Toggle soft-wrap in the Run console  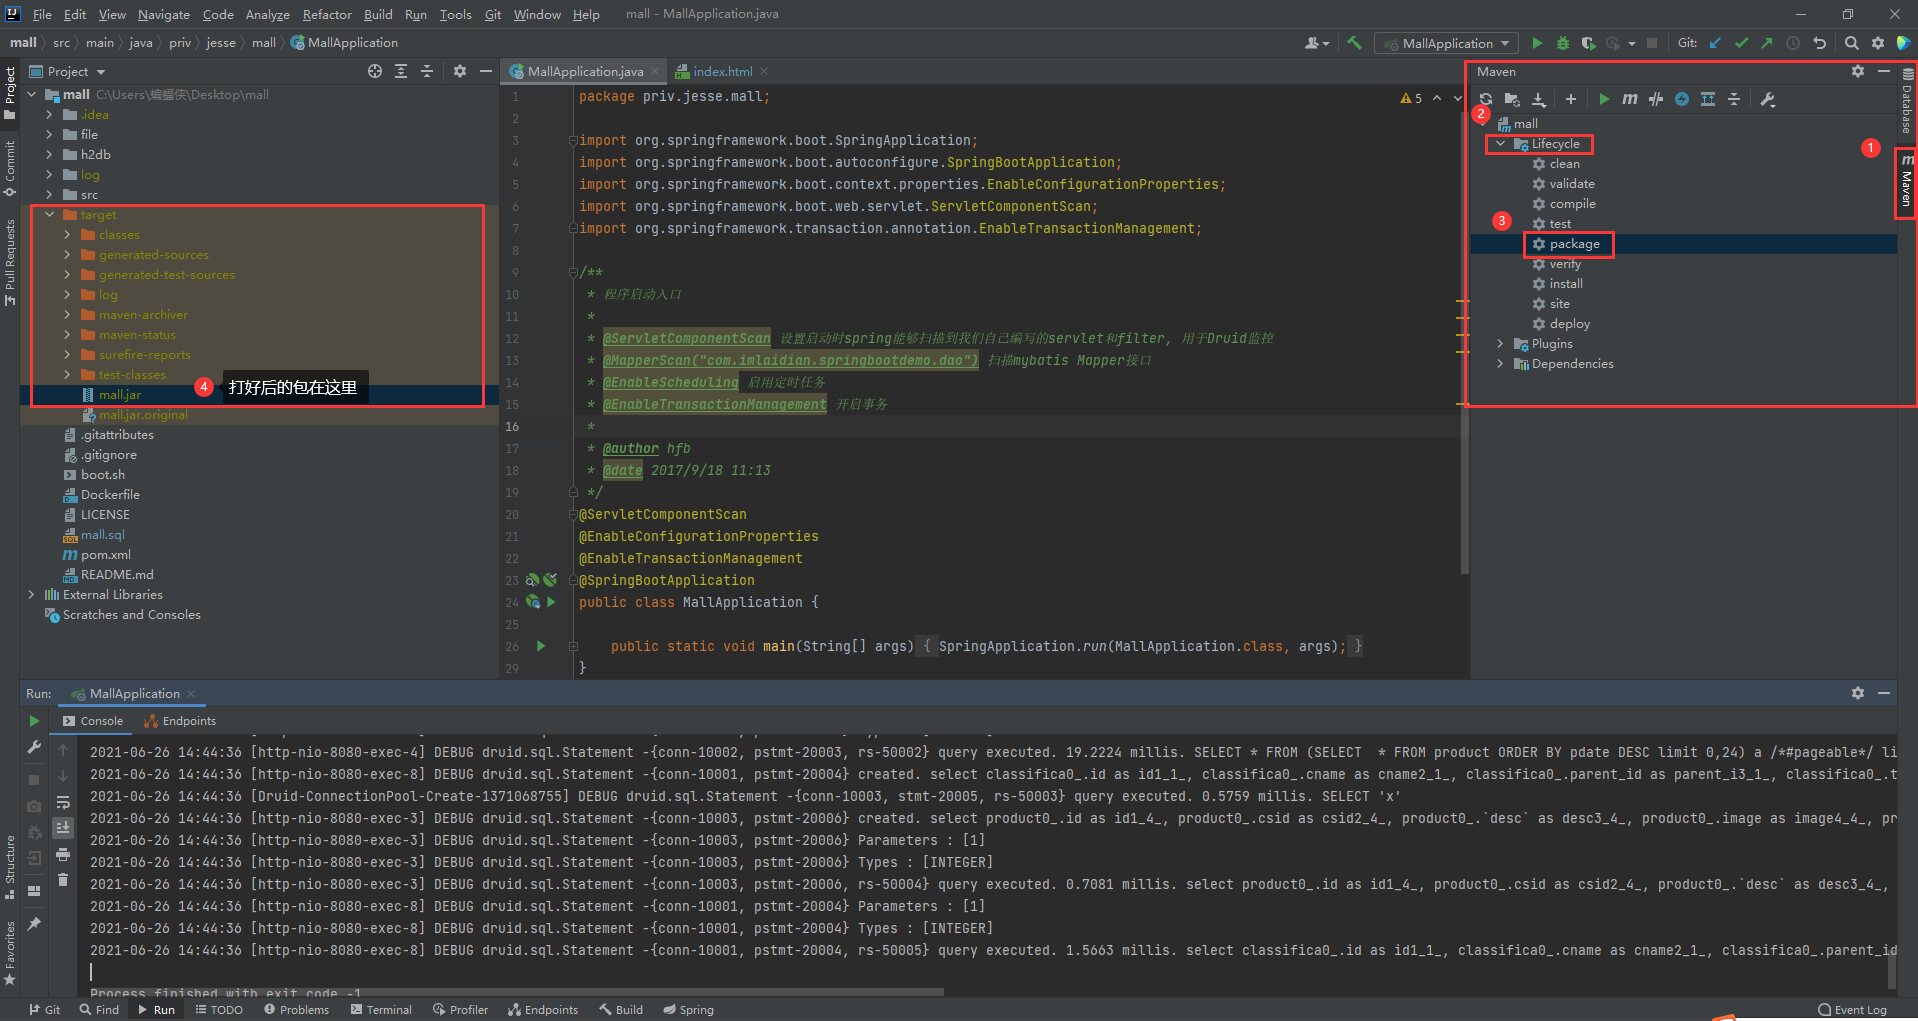pyautogui.click(x=63, y=802)
